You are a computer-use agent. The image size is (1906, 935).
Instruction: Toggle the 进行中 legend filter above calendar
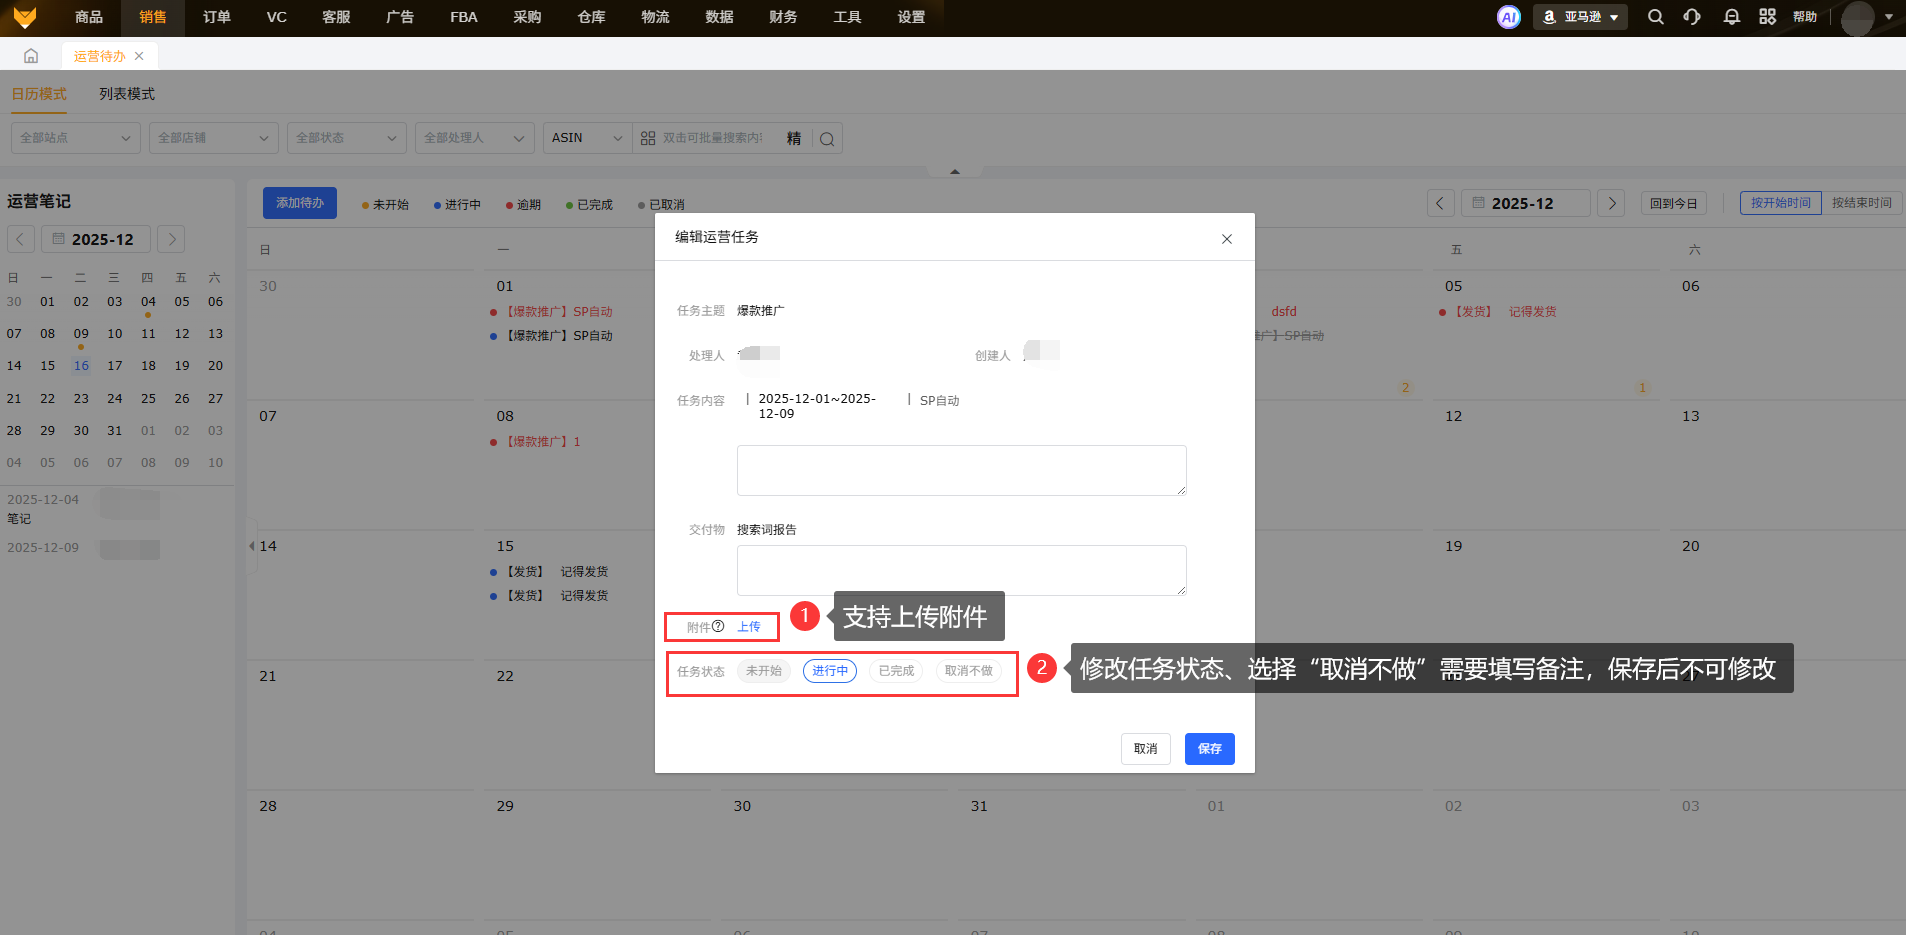coord(457,205)
